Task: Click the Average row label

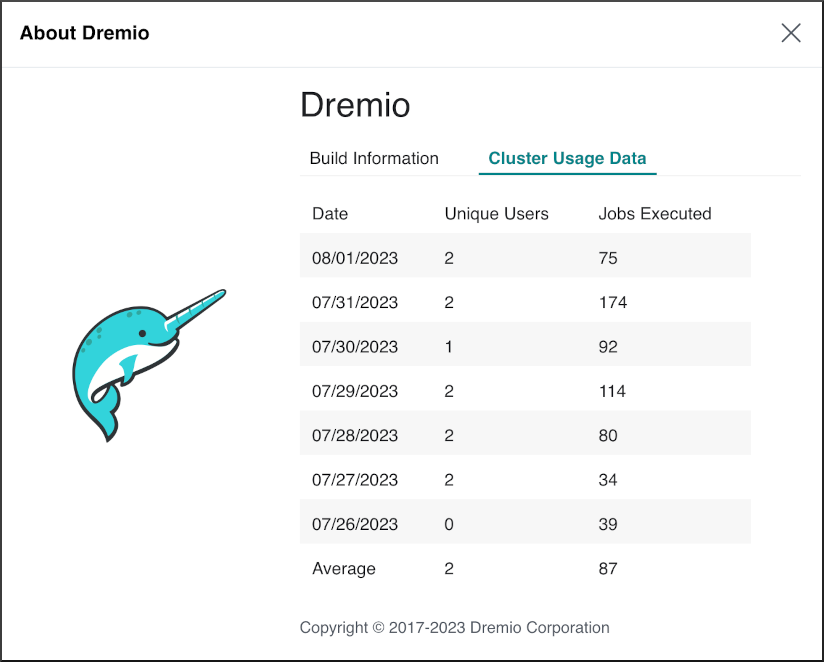Action: [x=344, y=568]
